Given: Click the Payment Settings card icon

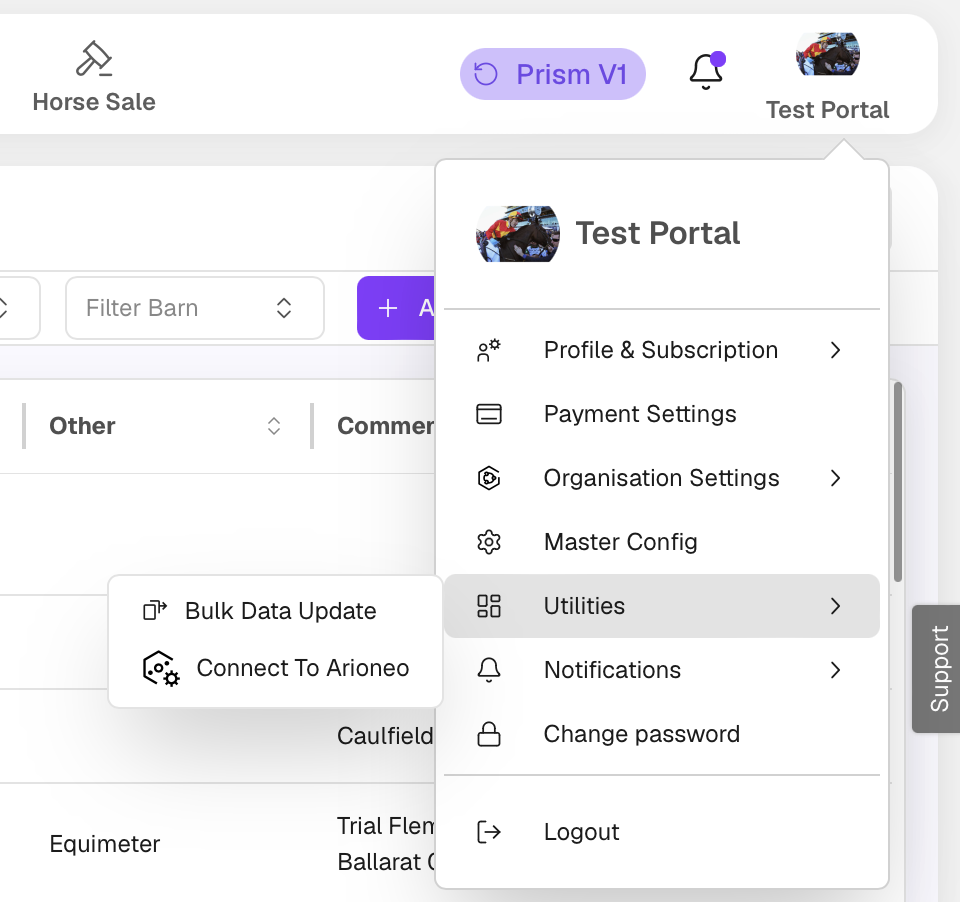Looking at the screenshot, I should click(489, 414).
